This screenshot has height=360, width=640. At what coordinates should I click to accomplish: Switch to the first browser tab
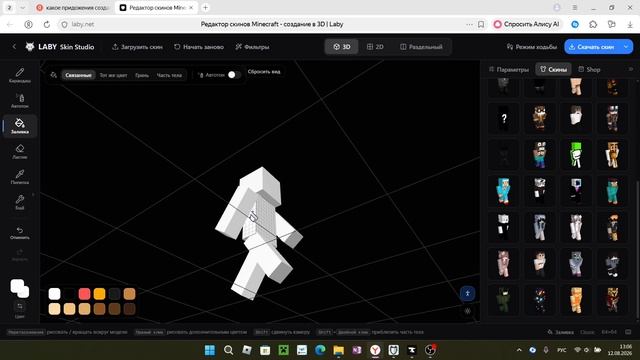pyautogui.click(x=73, y=7)
